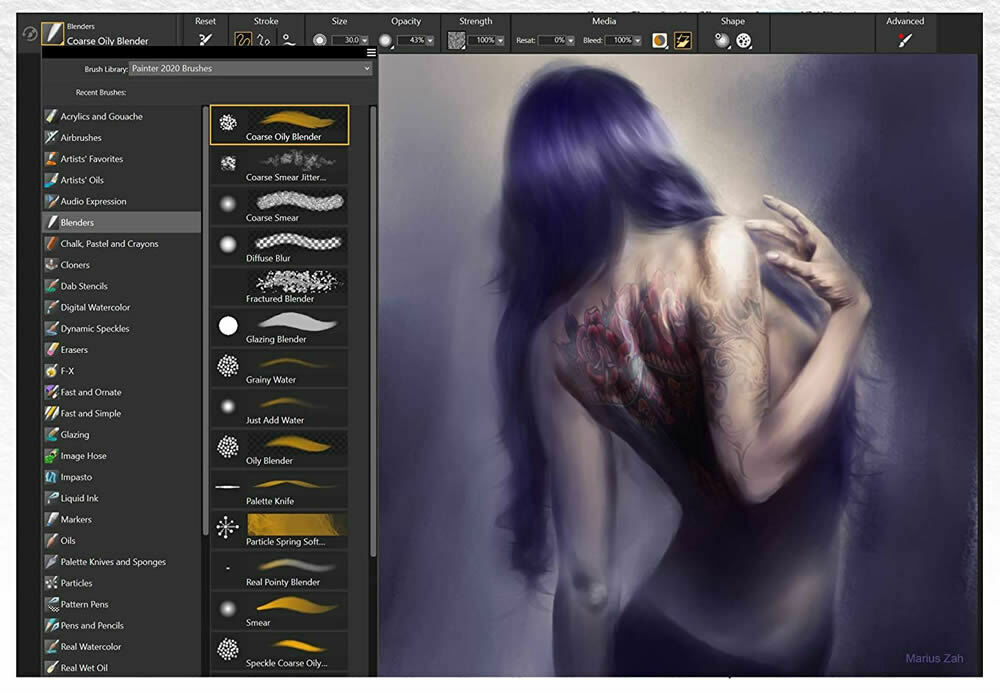Choose the Just Add Water brush variant
The width and height of the screenshot is (1000, 694).
coord(279,409)
